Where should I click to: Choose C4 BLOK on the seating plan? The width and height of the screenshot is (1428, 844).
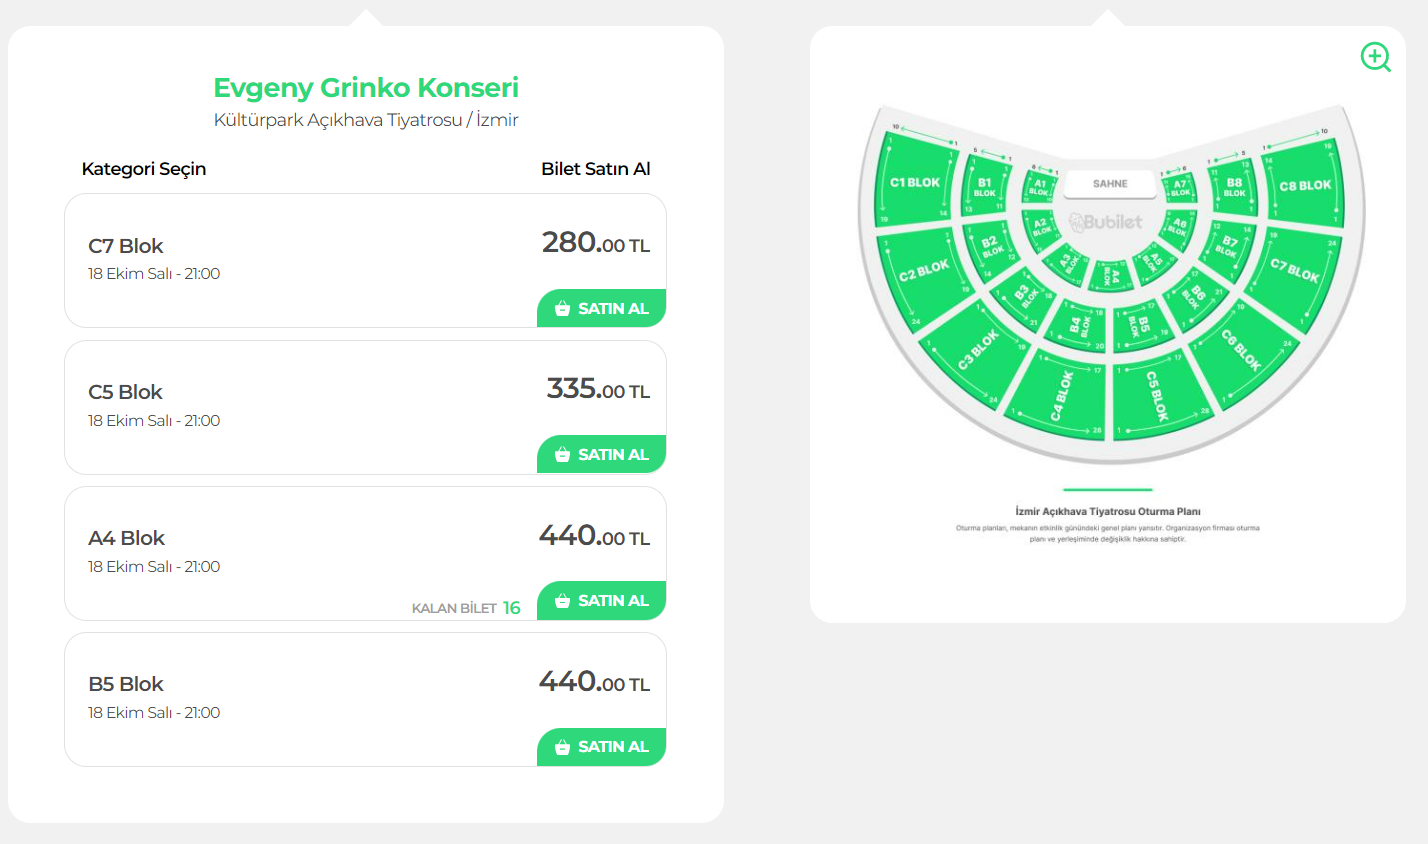pyautogui.click(x=1062, y=396)
